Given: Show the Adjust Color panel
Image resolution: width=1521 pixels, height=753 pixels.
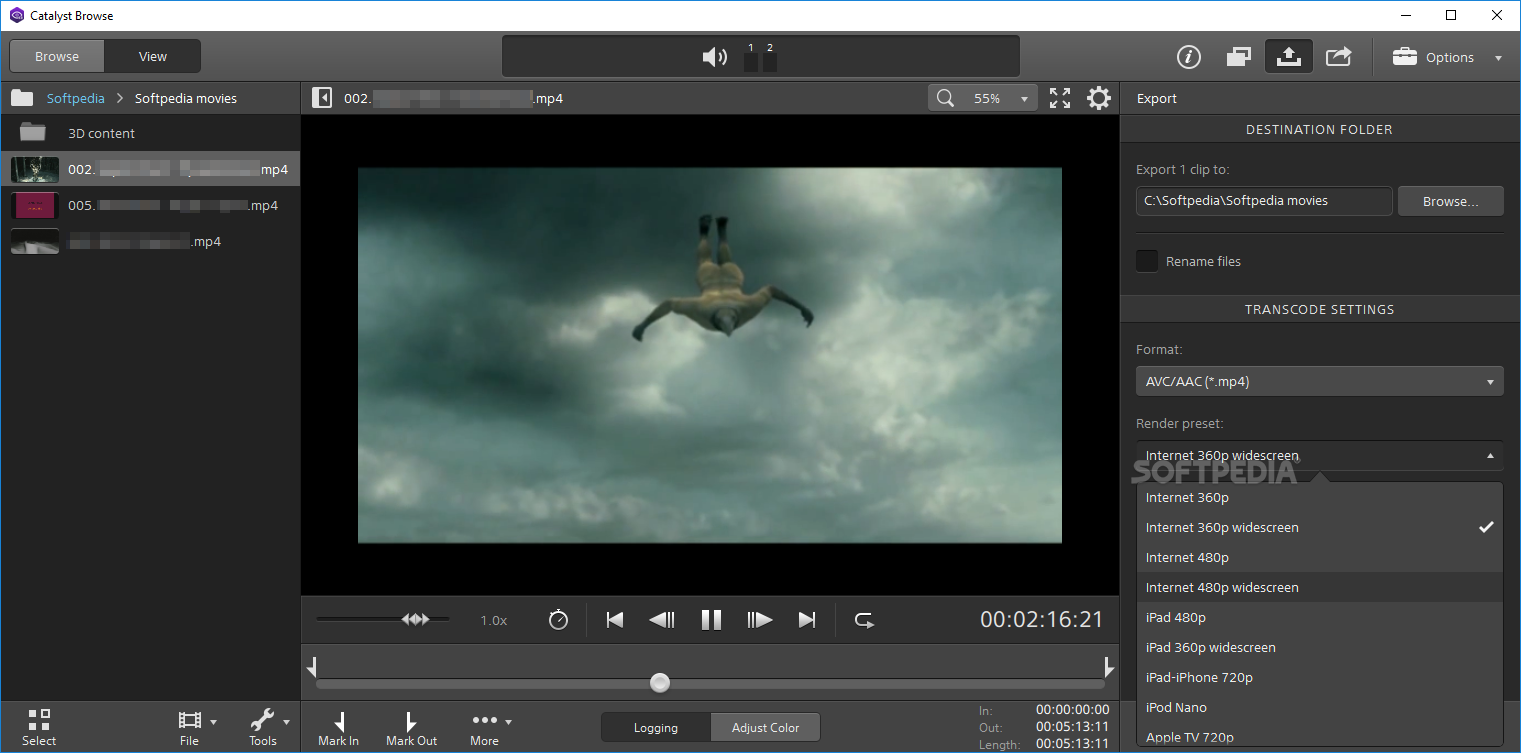Looking at the screenshot, I should tap(765, 727).
